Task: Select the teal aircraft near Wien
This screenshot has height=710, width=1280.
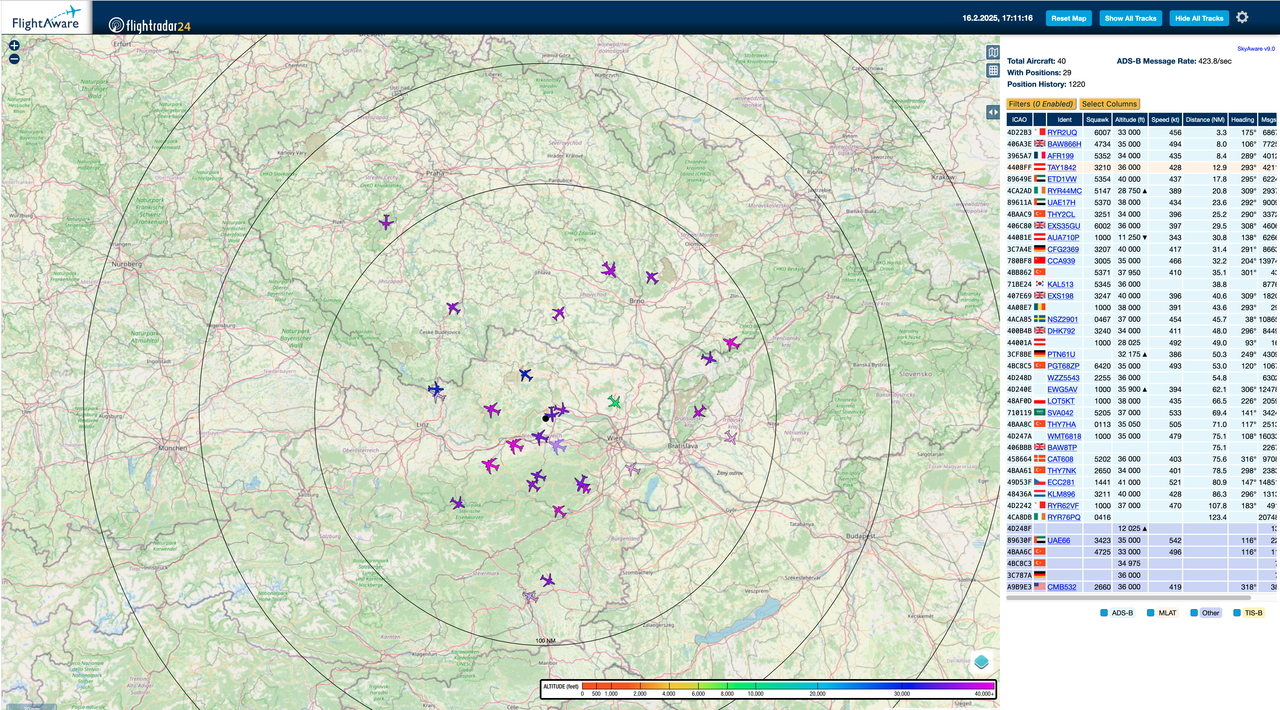Action: pos(614,402)
